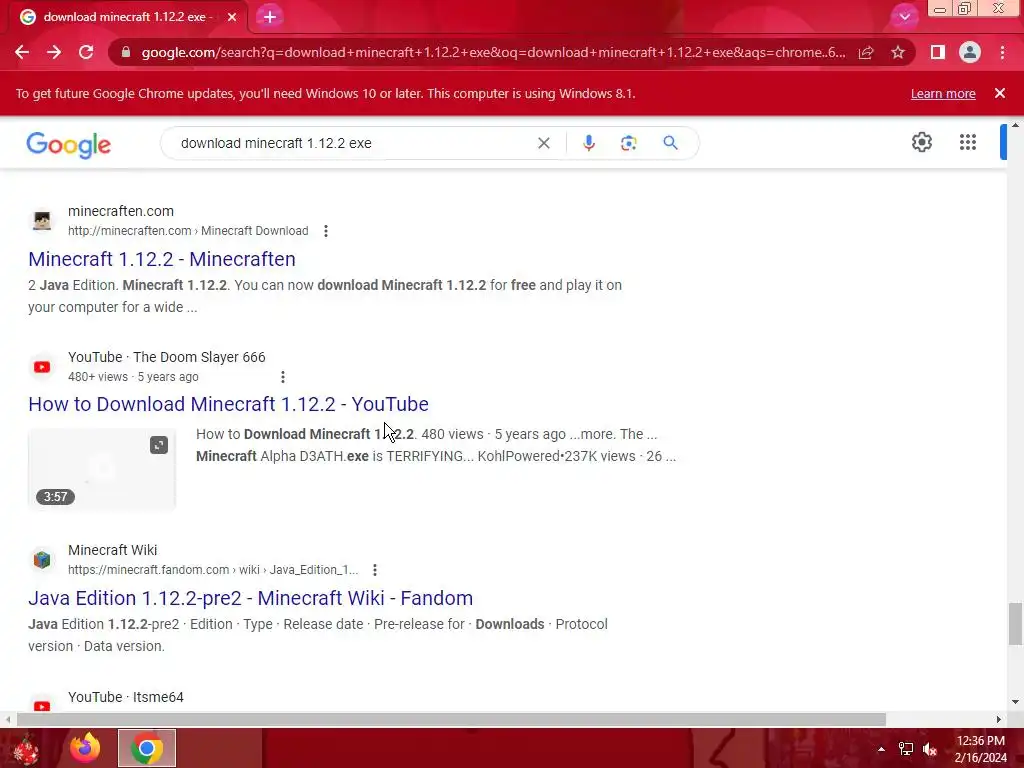Start voice search with microphone
The image size is (1024, 768).
point(588,143)
